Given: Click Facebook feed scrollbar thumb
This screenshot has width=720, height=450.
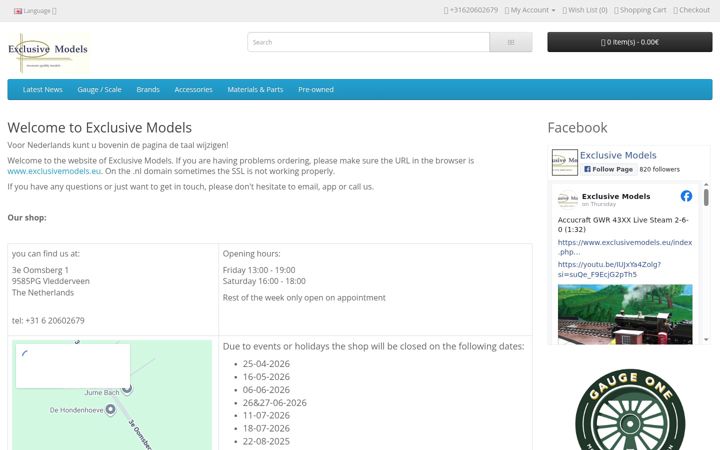Looking at the screenshot, I should click(x=706, y=197).
